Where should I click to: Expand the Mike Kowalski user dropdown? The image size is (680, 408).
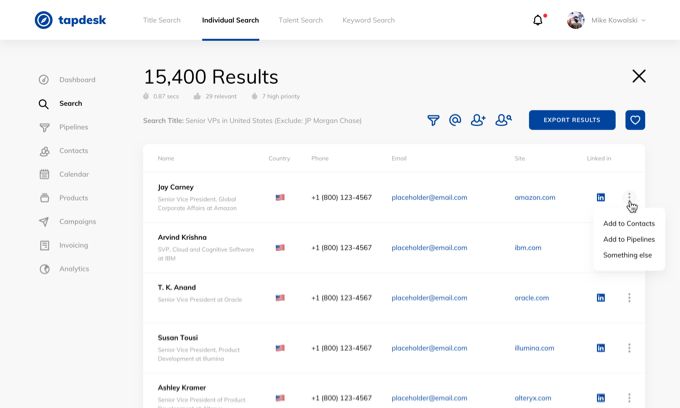point(644,20)
